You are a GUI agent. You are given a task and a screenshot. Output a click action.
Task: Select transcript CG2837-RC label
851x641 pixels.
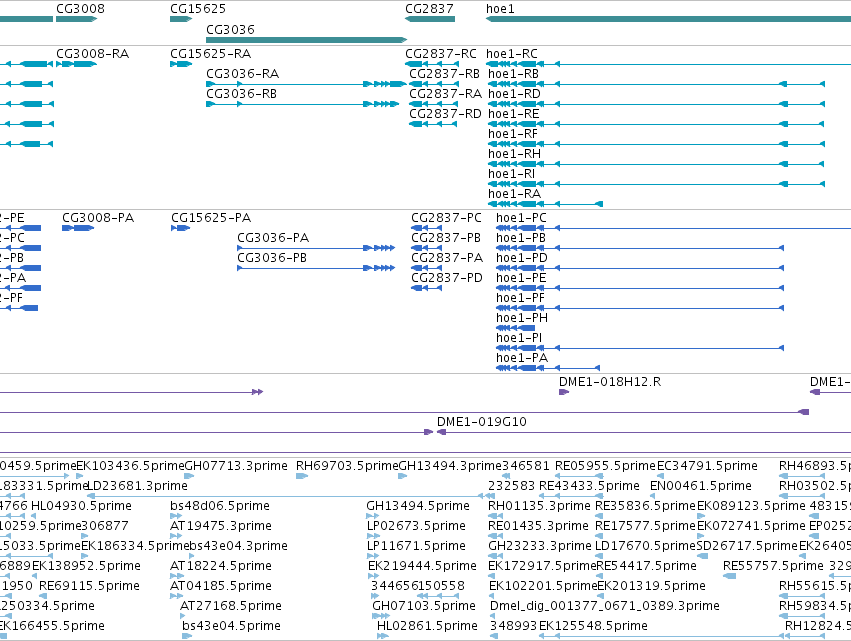[x=441, y=54]
